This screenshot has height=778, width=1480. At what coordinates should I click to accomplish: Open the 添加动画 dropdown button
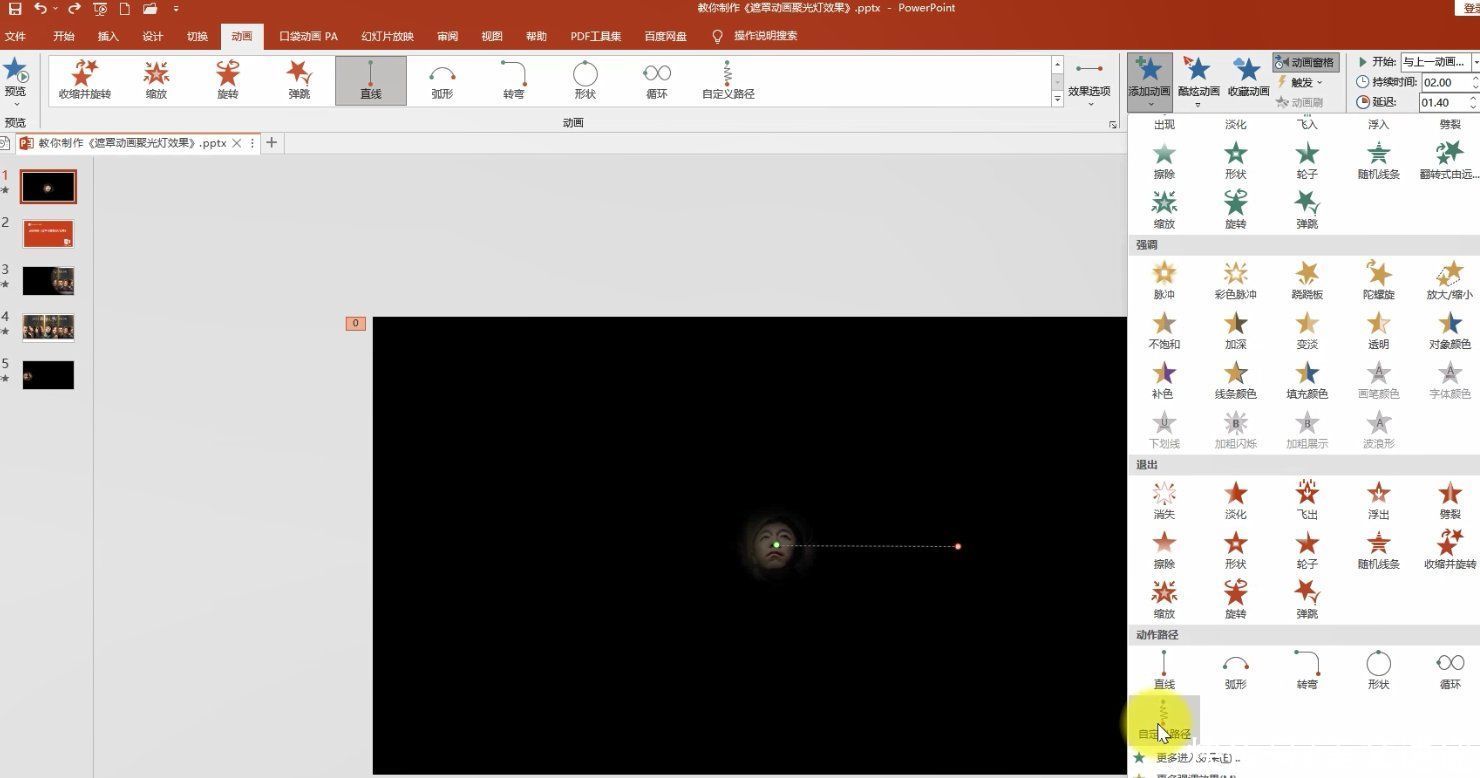click(1150, 80)
